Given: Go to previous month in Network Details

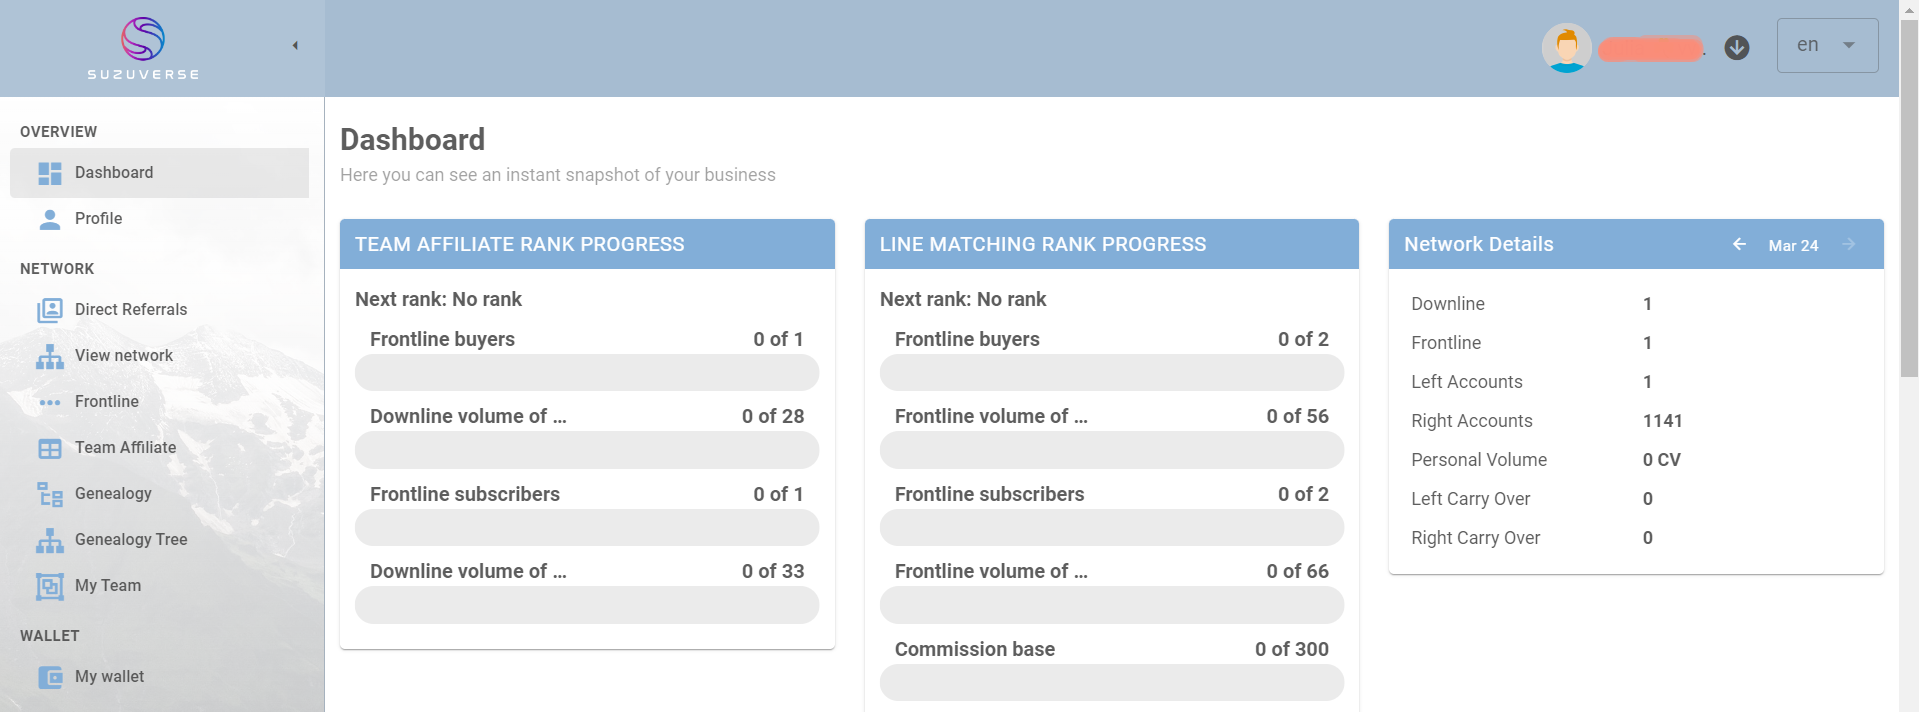Looking at the screenshot, I should [x=1739, y=244].
